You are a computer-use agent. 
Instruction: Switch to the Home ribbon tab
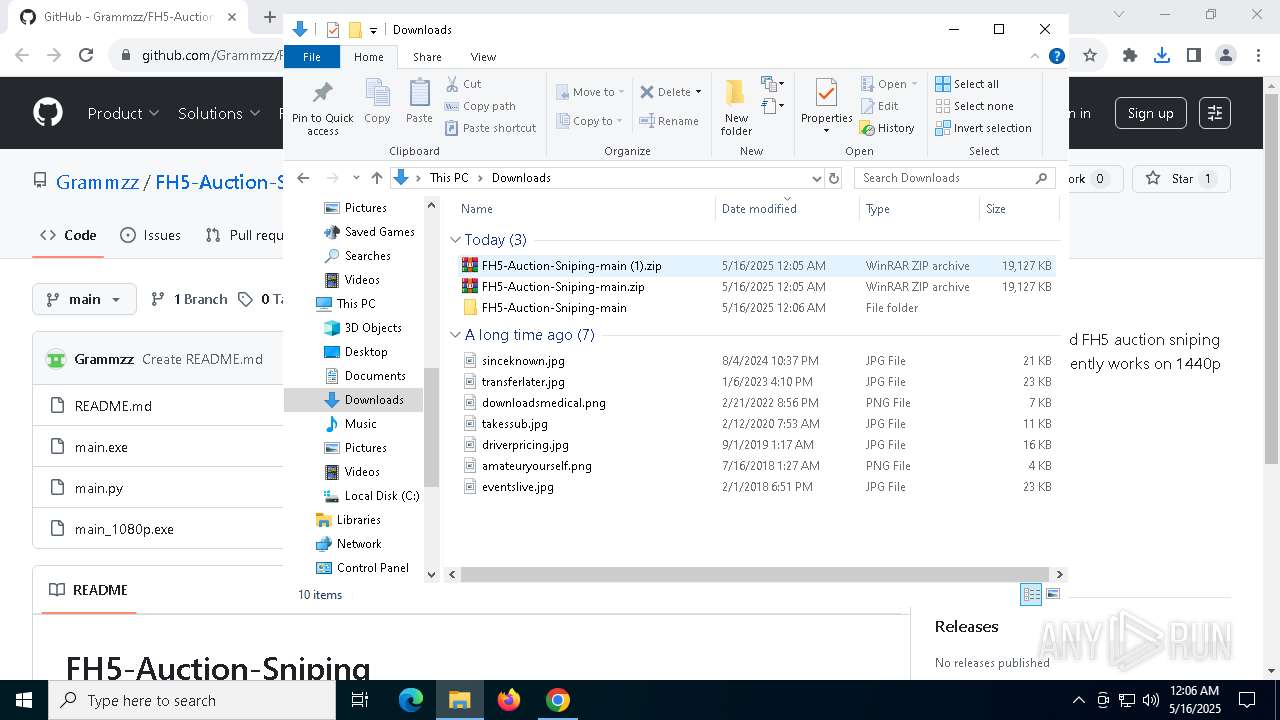click(368, 57)
